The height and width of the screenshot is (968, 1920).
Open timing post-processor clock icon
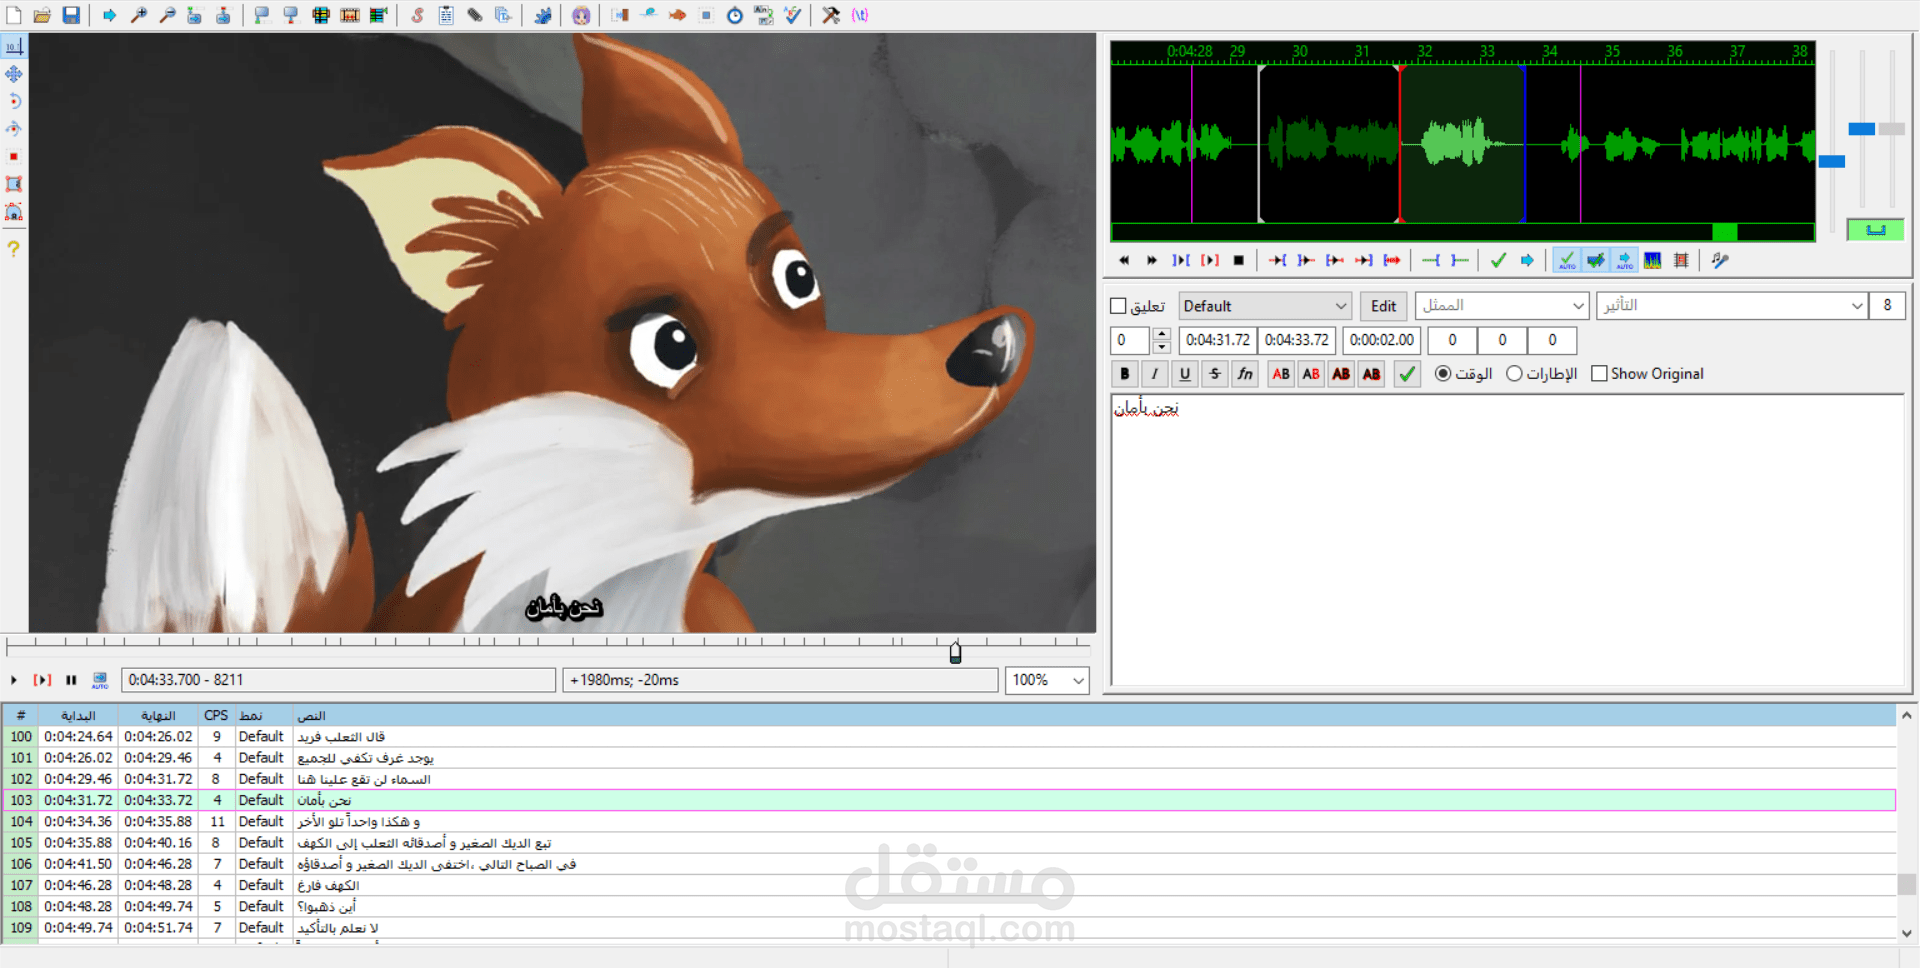tap(735, 15)
